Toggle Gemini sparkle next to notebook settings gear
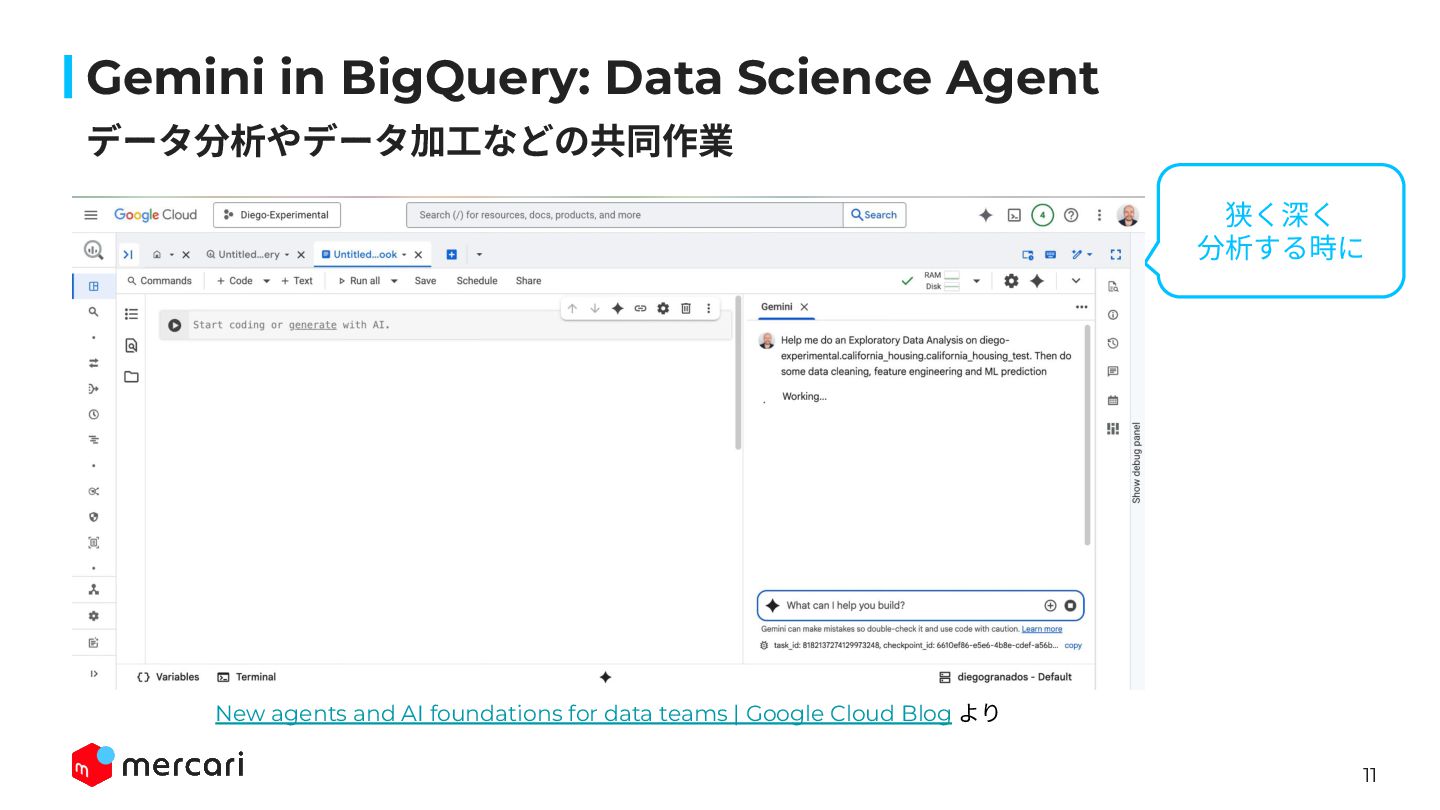1440x810 pixels. point(1037,281)
